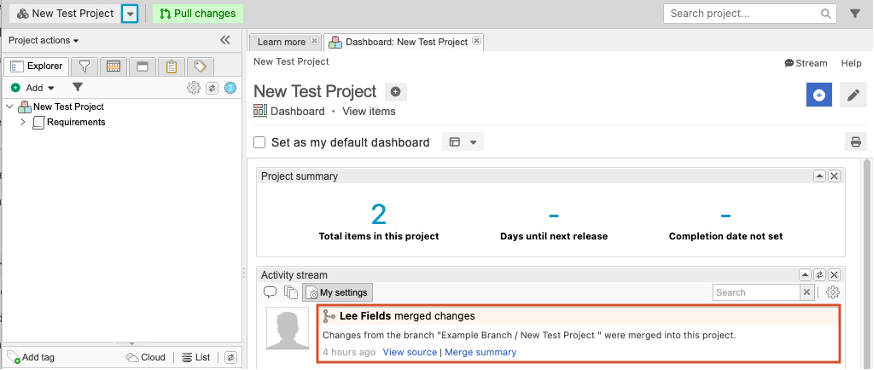Screen dimensions: 874x370
Task: Open the Add dropdown in the explorer
Action: (33, 87)
